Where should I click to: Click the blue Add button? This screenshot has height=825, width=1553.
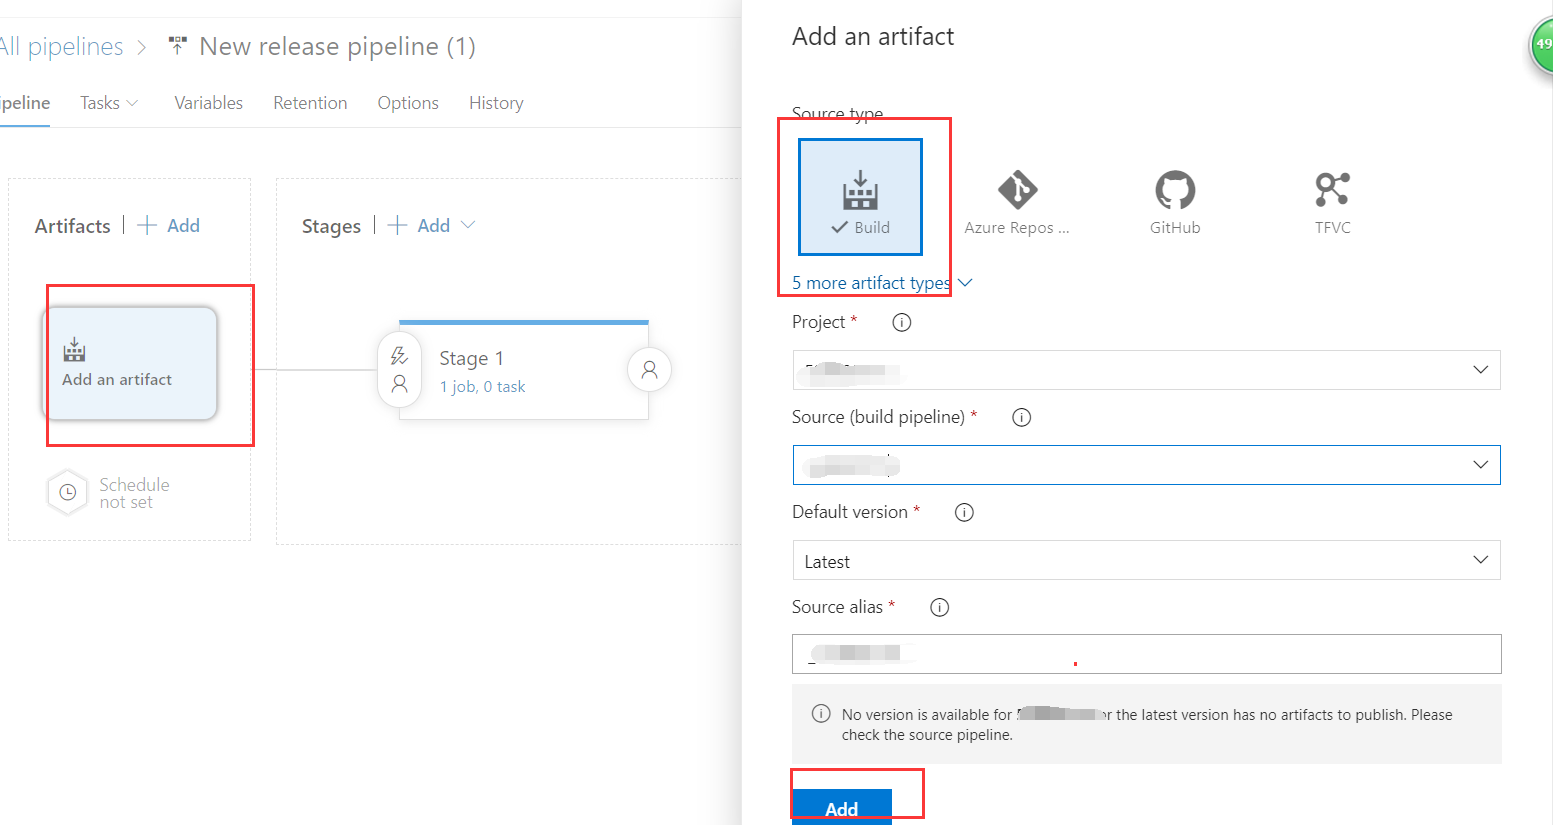[842, 808]
